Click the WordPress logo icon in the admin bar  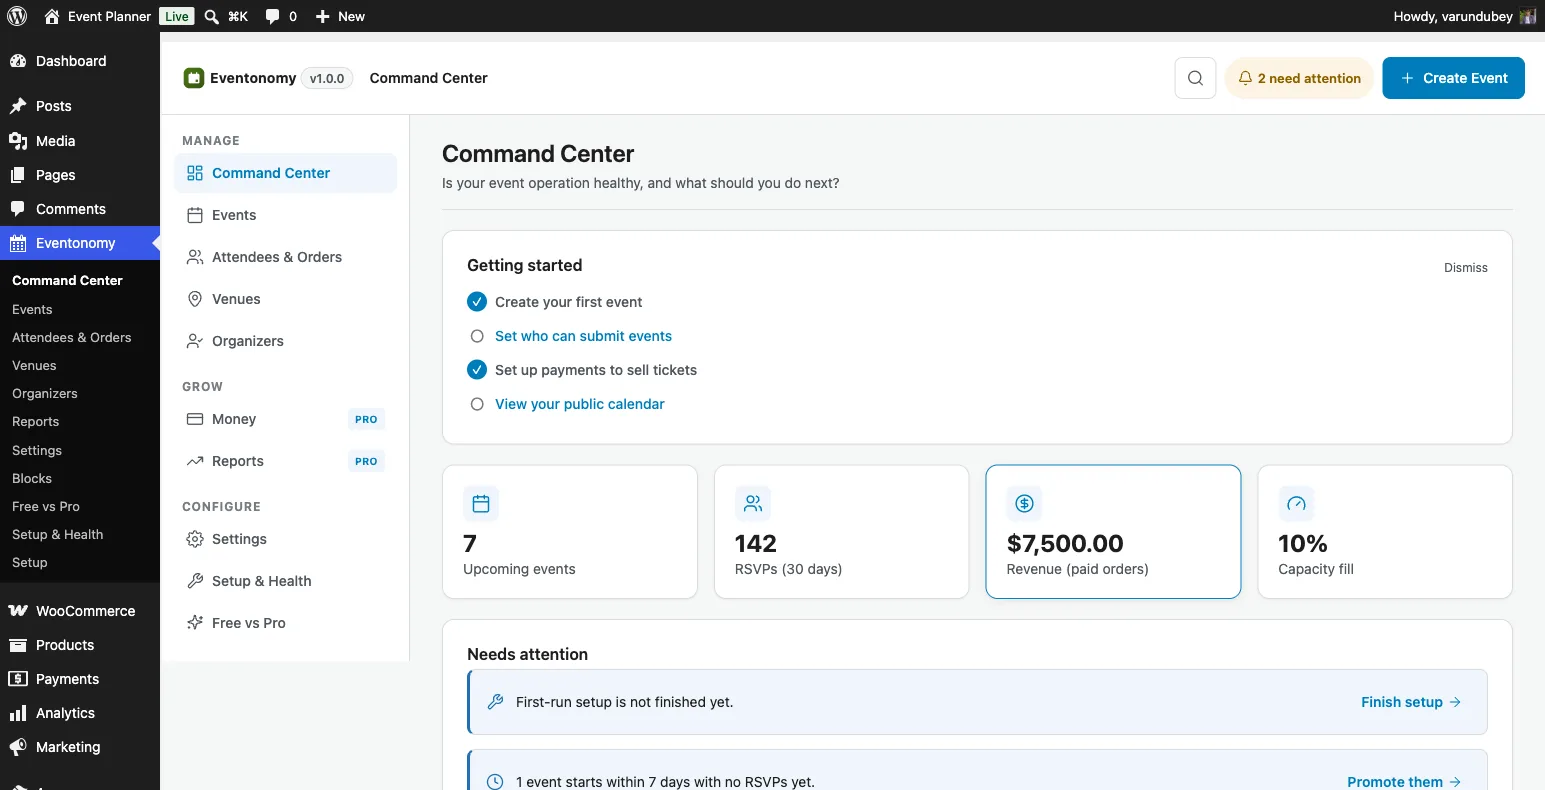pos(17,16)
